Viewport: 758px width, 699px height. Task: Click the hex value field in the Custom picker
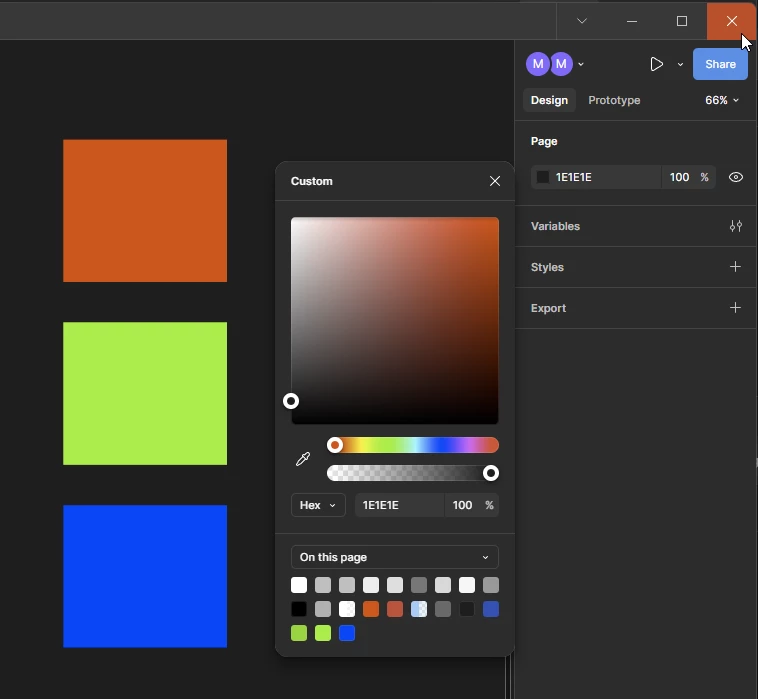click(x=399, y=505)
